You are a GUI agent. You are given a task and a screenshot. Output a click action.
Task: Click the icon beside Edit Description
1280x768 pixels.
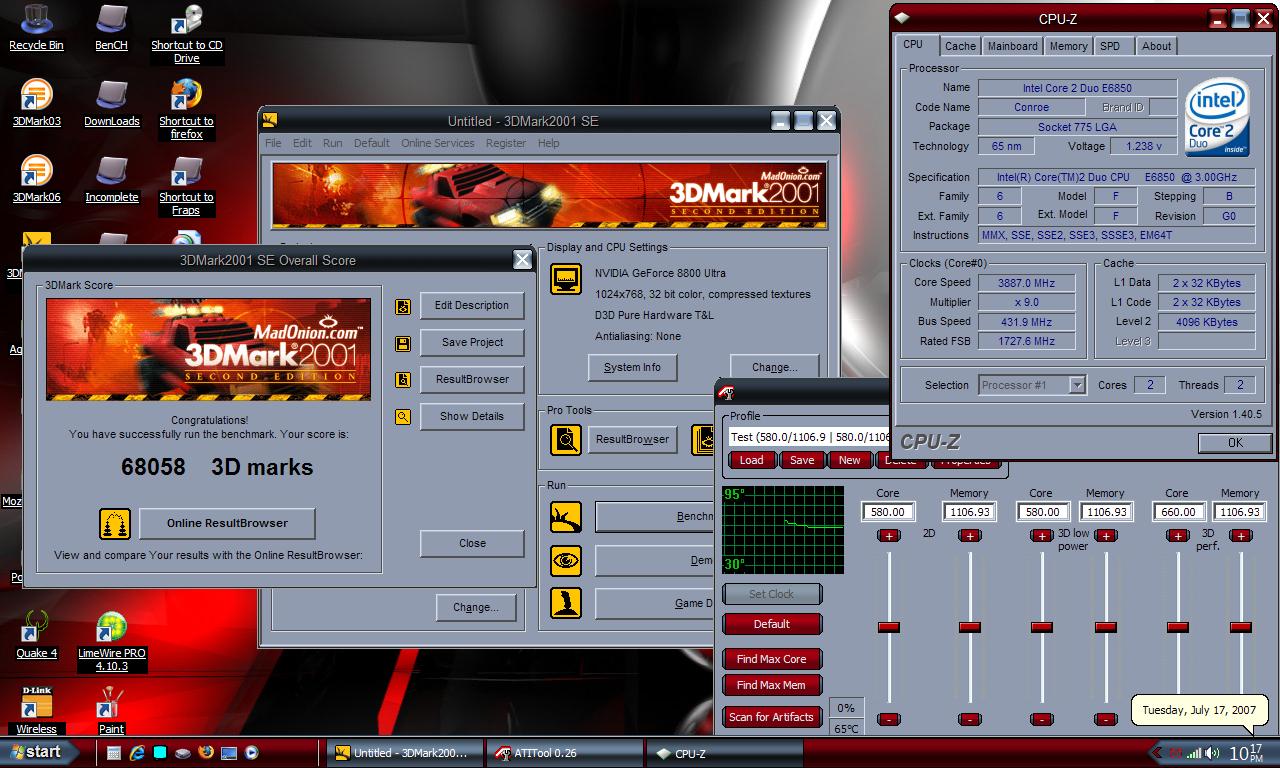403,306
